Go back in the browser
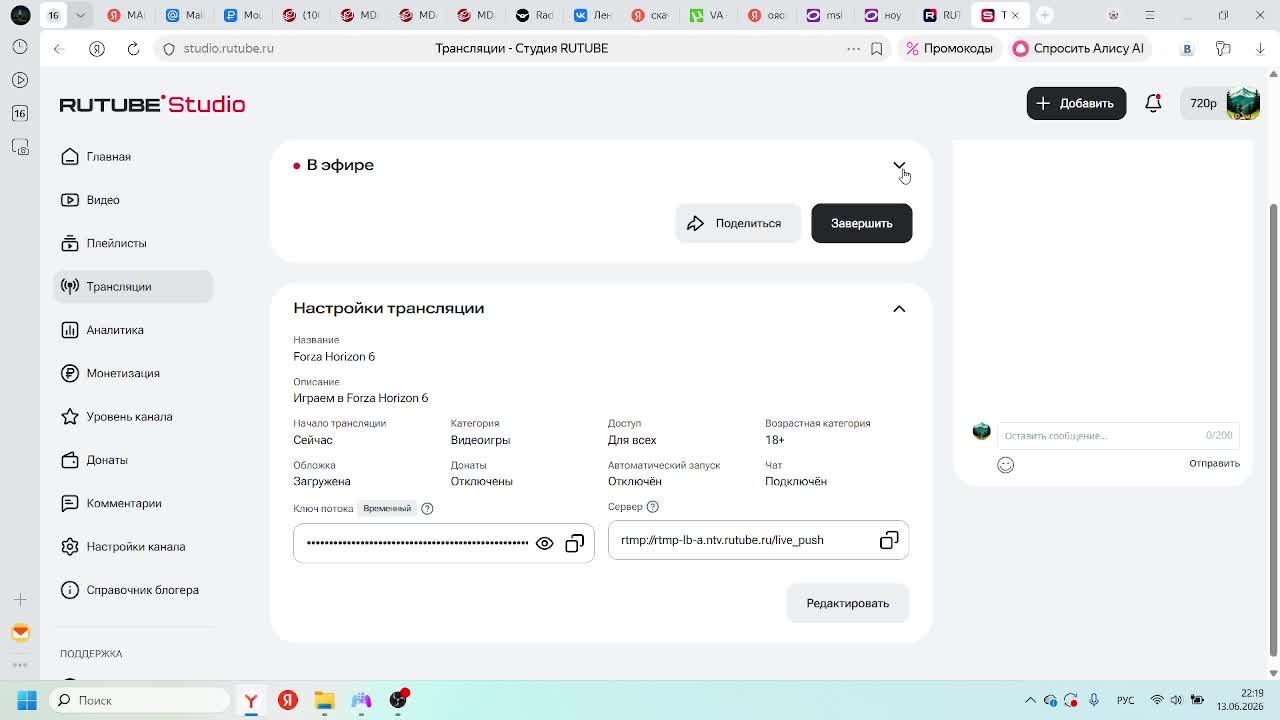The image size is (1280, 720). tap(59, 48)
